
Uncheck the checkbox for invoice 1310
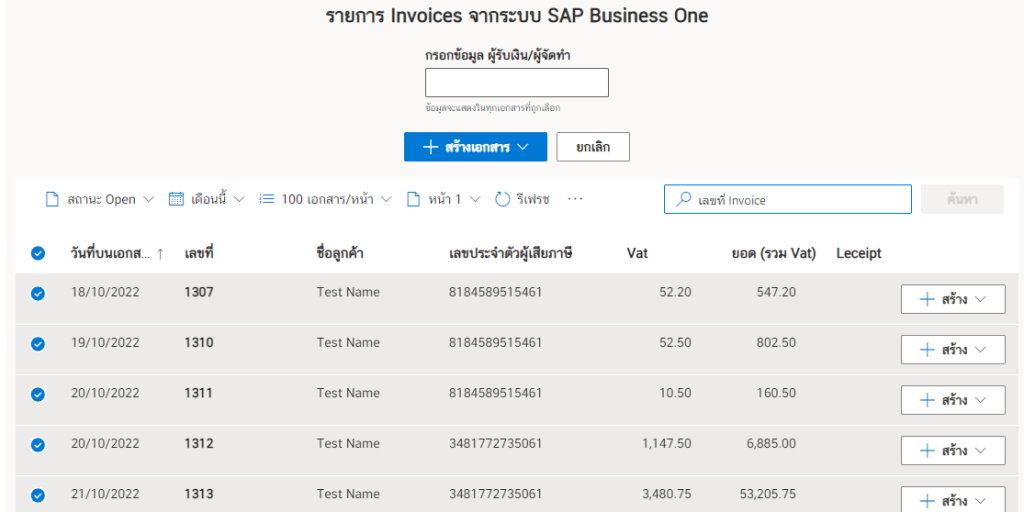(x=38, y=344)
